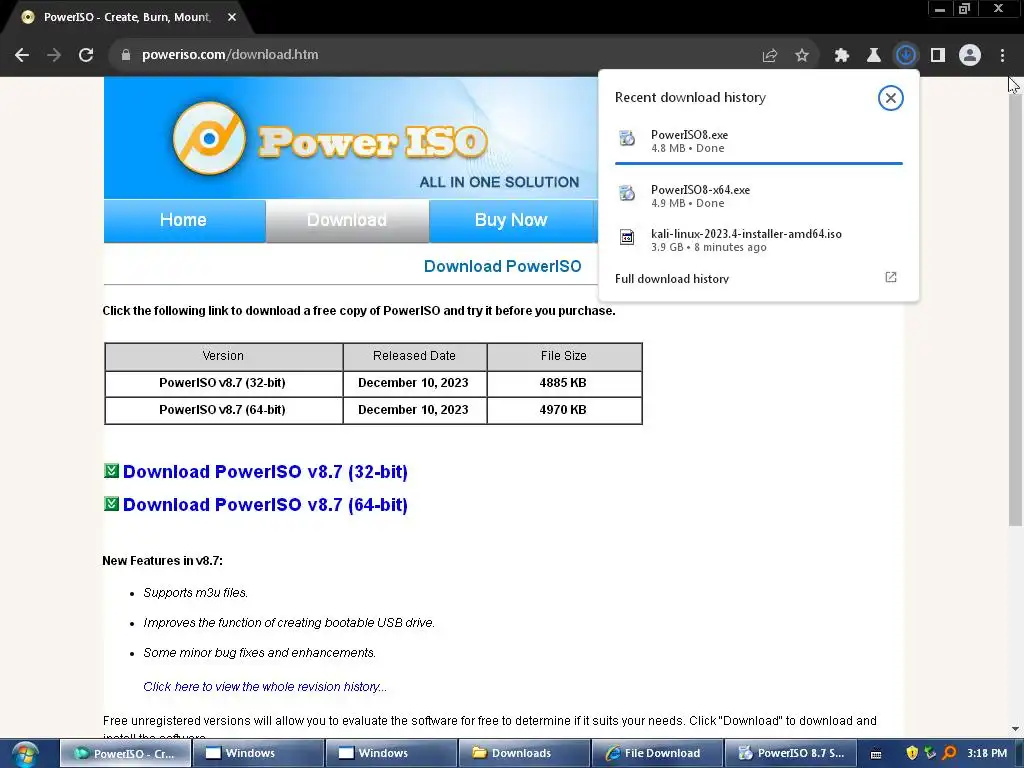Click the on-screen keyboard tray icon
This screenshot has width=1024, height=768.
click(x=876, y=754)
